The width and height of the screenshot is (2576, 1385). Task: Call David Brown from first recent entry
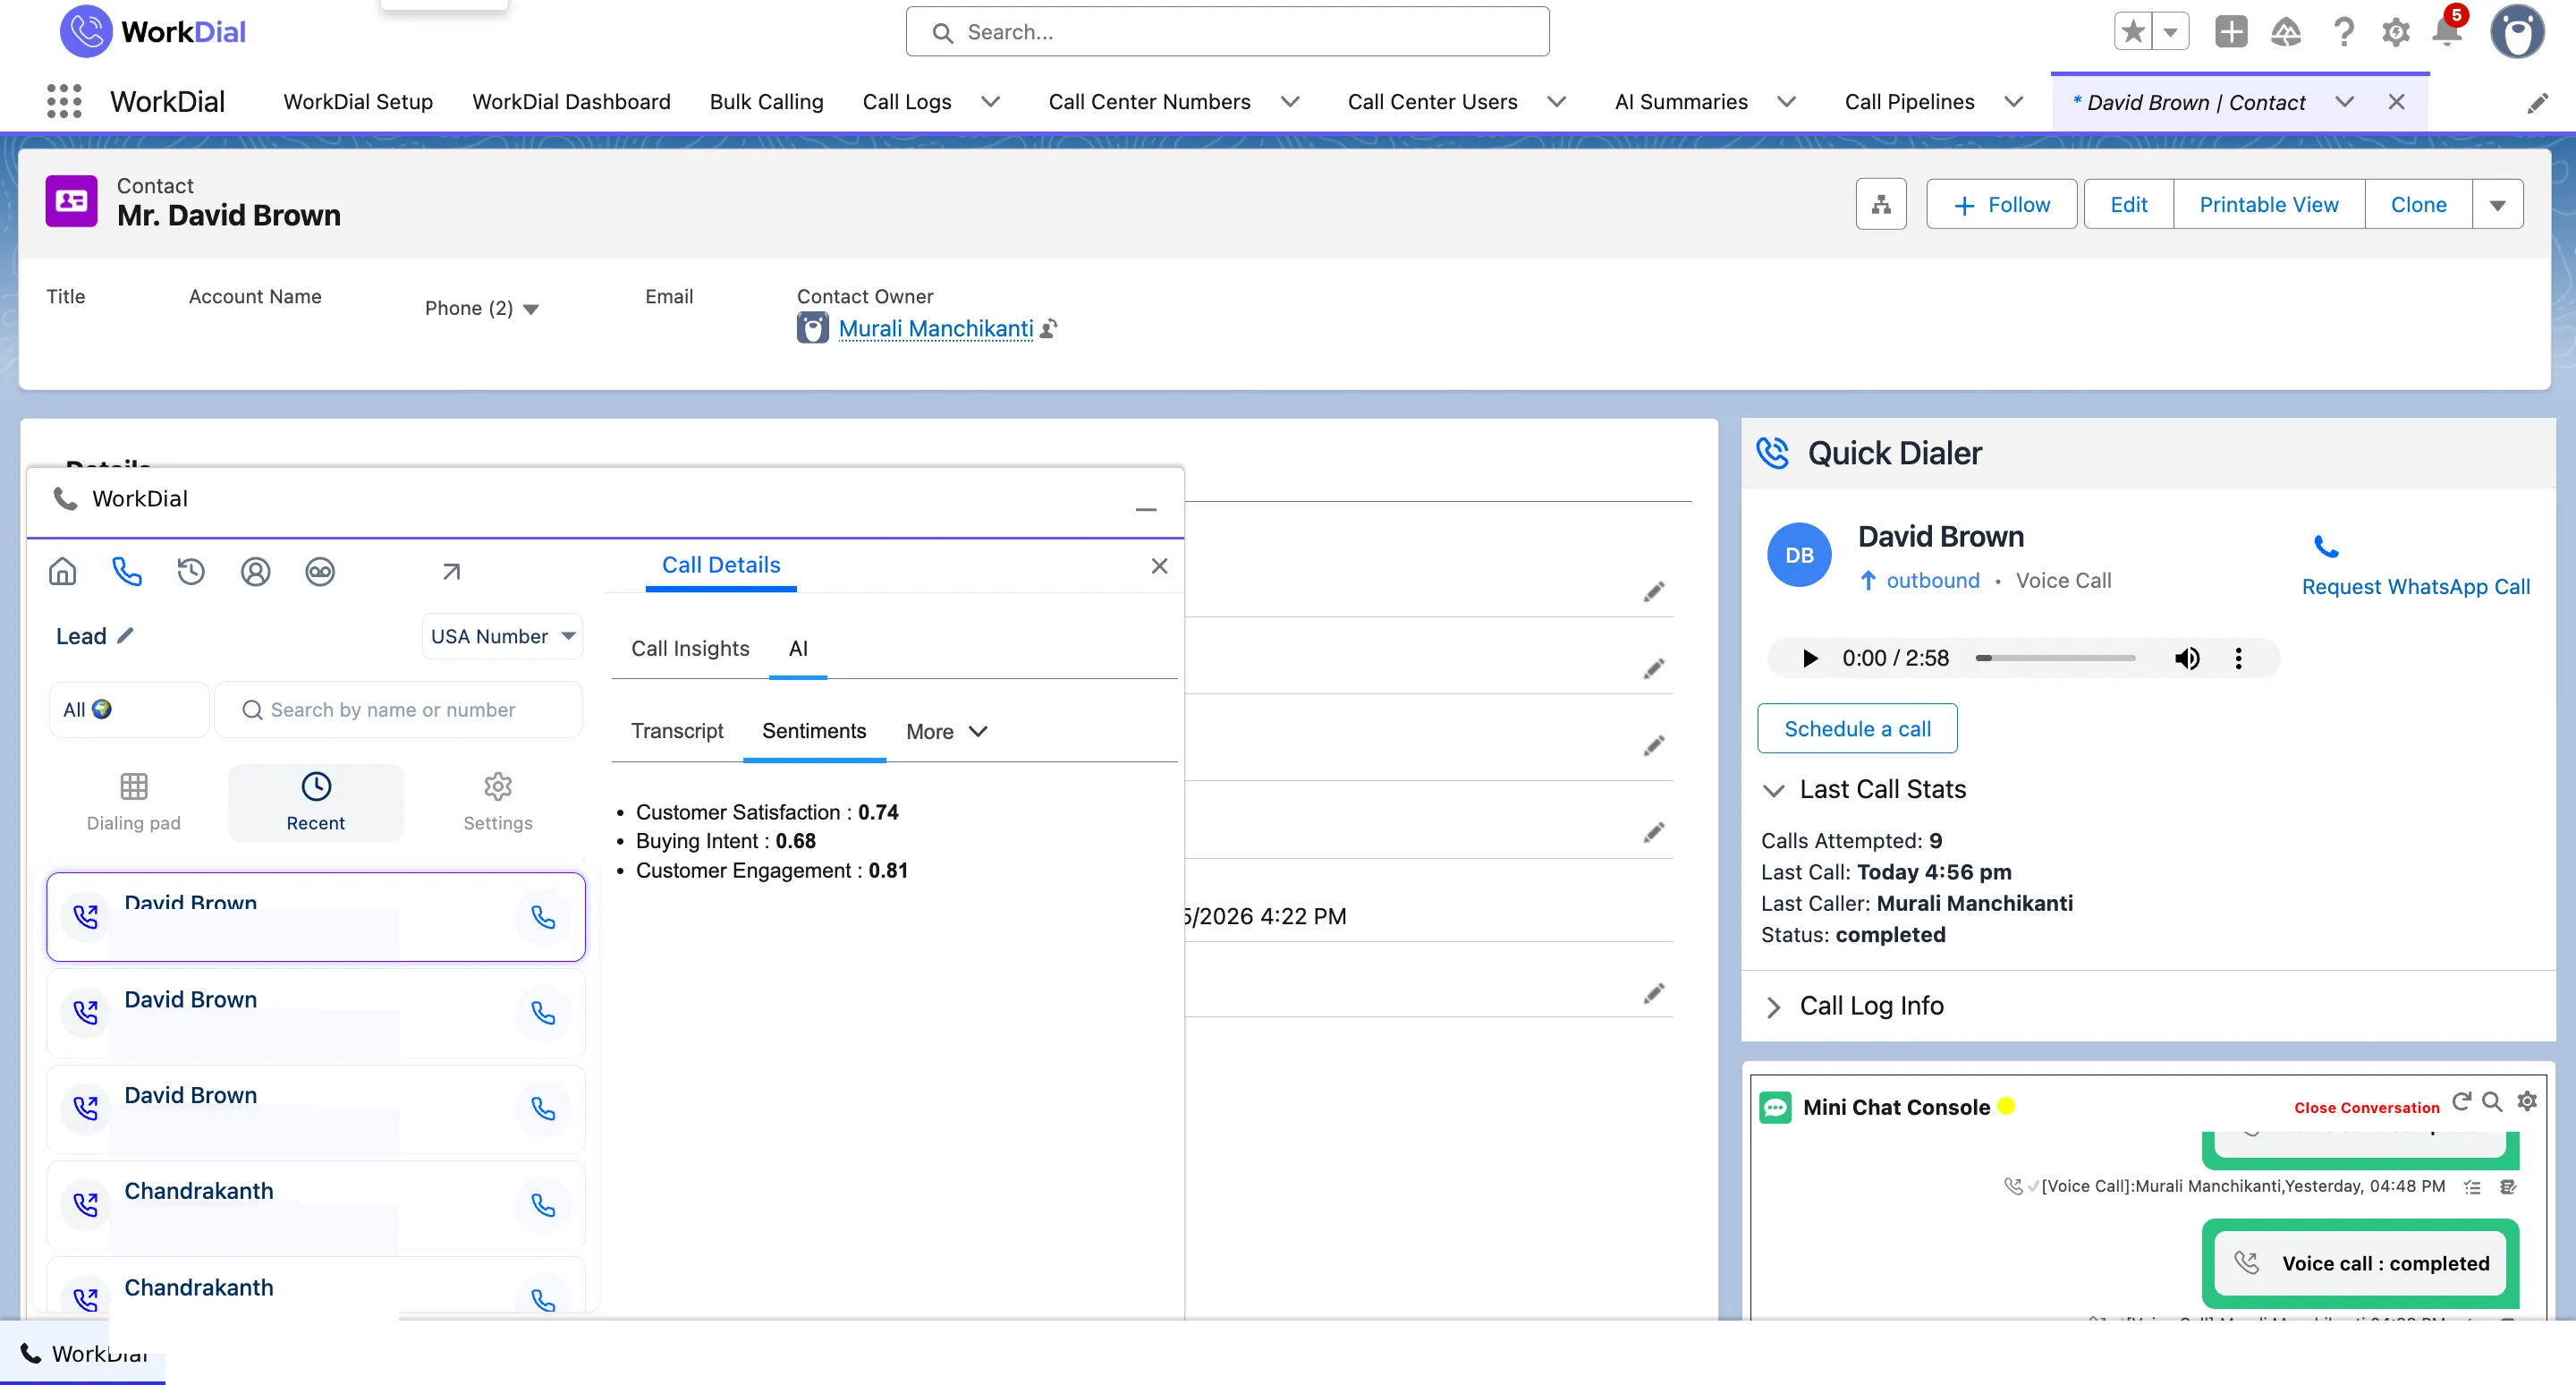(x=543, y=917)
